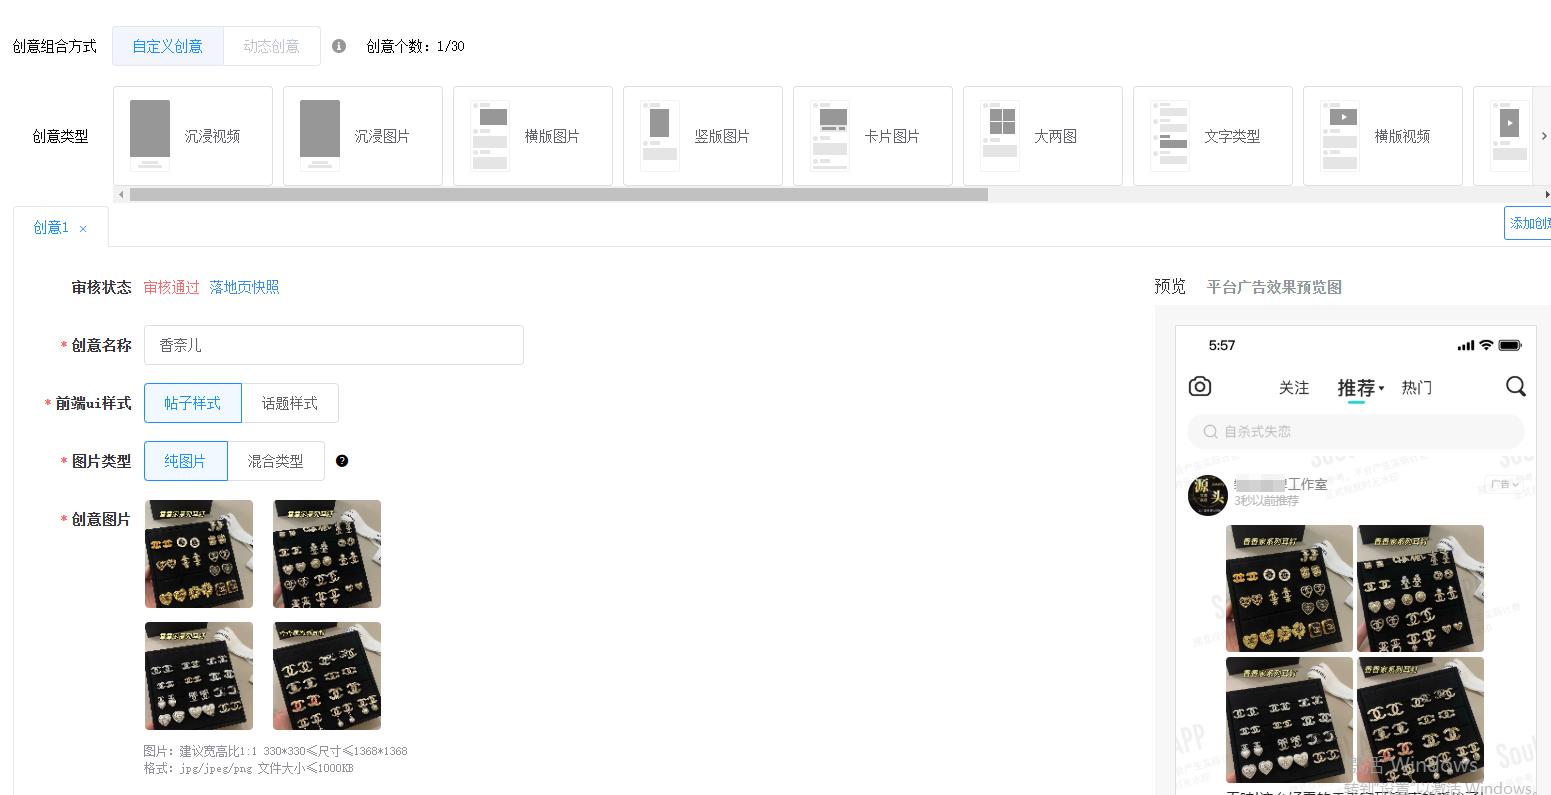Switch to 动态创意 combination mode
The width and height of the screenshot is (1551, 795).
click(x=272, y=46)
